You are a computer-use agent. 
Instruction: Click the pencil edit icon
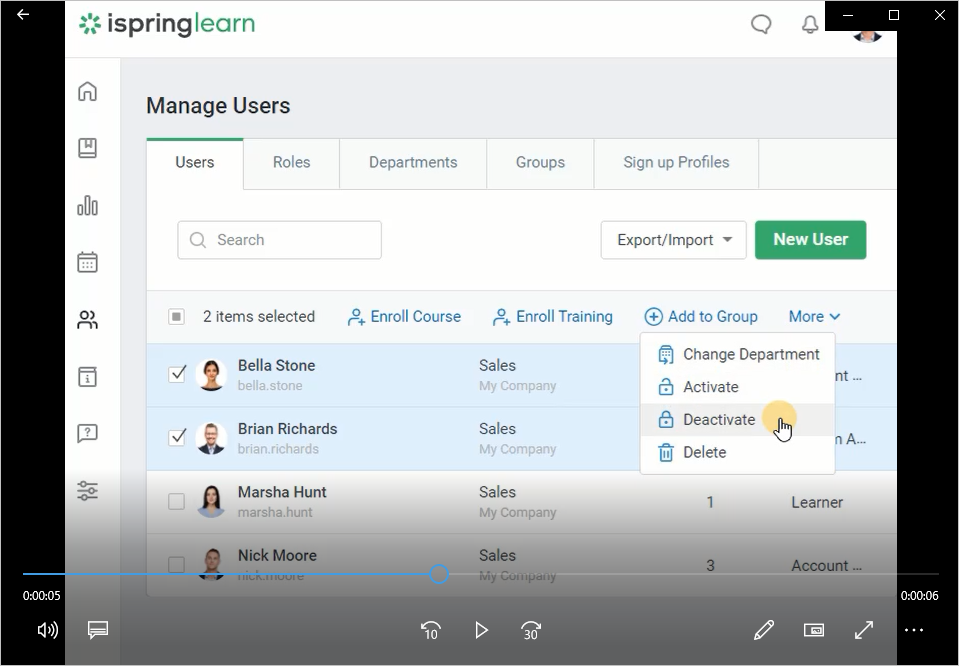tap(764, 630)
